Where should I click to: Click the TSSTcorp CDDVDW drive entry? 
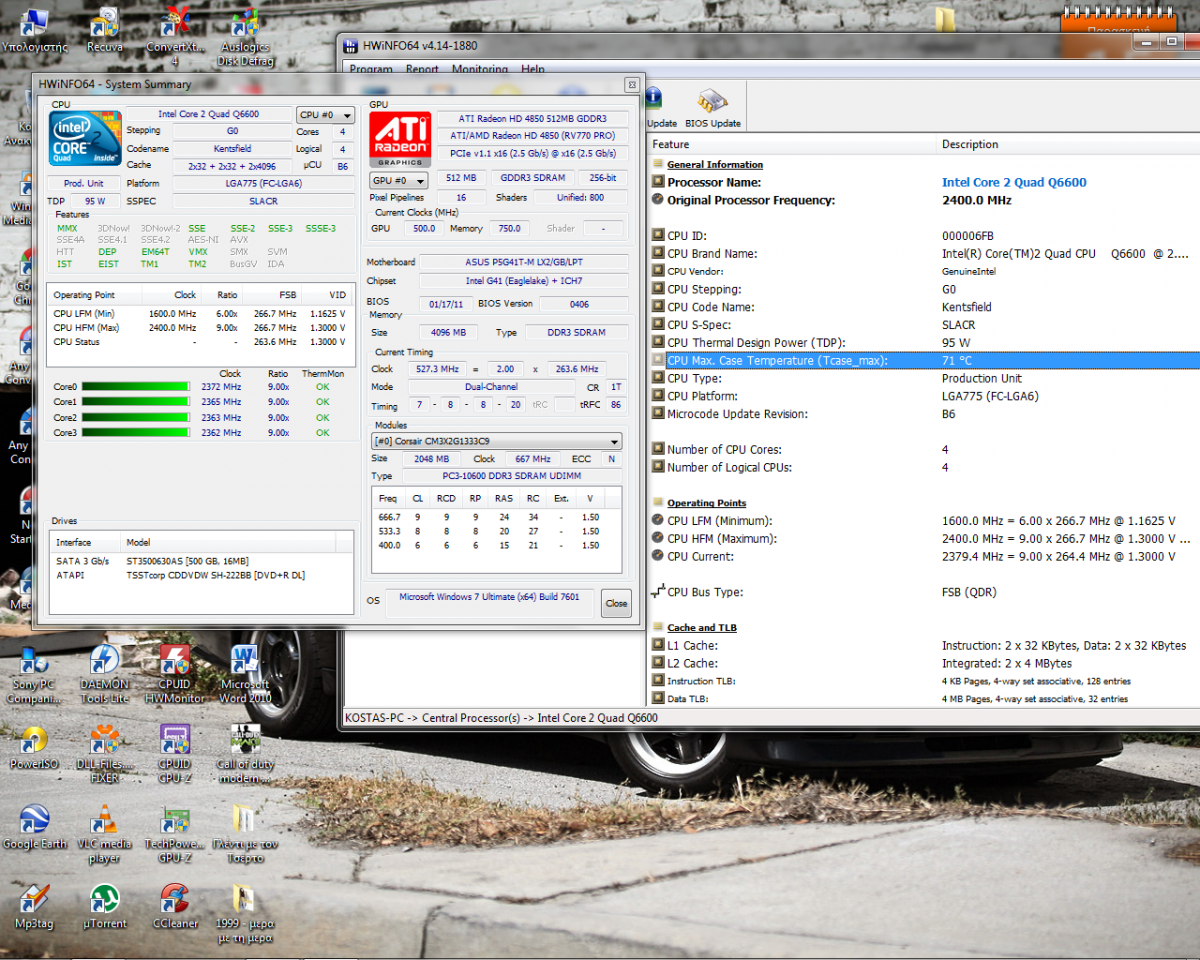coord(203,575)
